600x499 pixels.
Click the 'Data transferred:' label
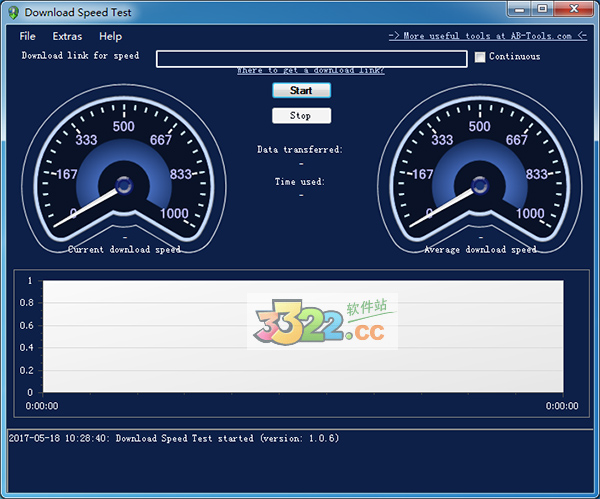tap(300, 150)
